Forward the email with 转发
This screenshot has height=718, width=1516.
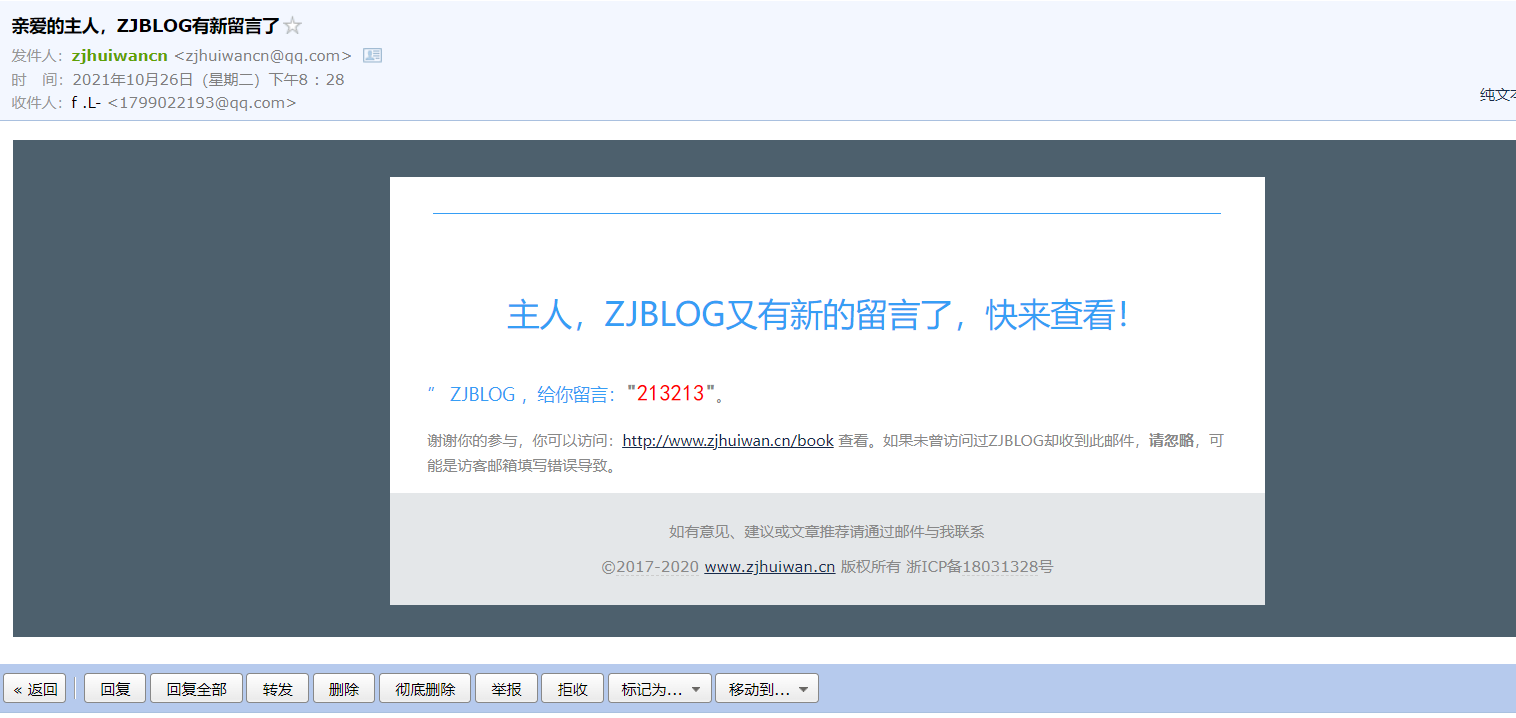click(x=278, y=689)
